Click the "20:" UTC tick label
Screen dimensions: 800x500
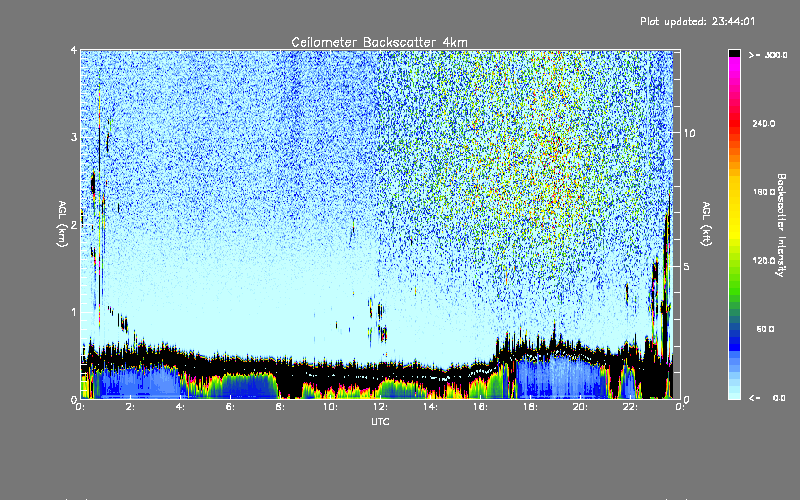click(x=580, y=407)
